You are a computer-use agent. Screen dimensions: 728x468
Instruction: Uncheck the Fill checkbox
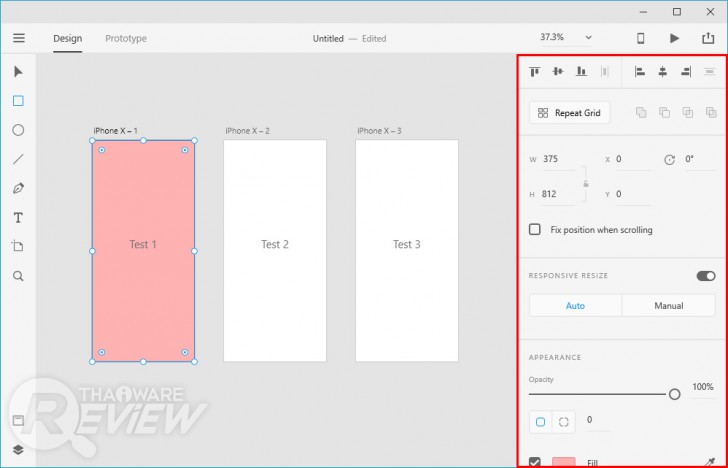click(x=535, y=462)
